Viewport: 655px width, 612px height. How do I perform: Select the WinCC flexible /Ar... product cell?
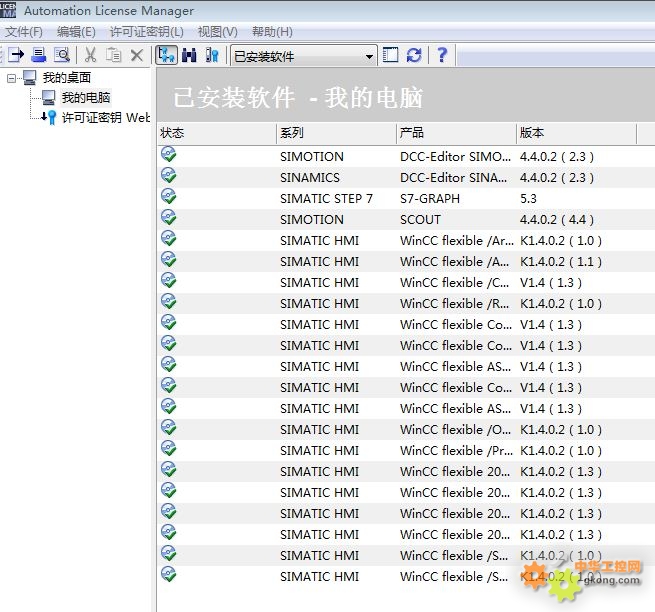[x=457, y=241]
